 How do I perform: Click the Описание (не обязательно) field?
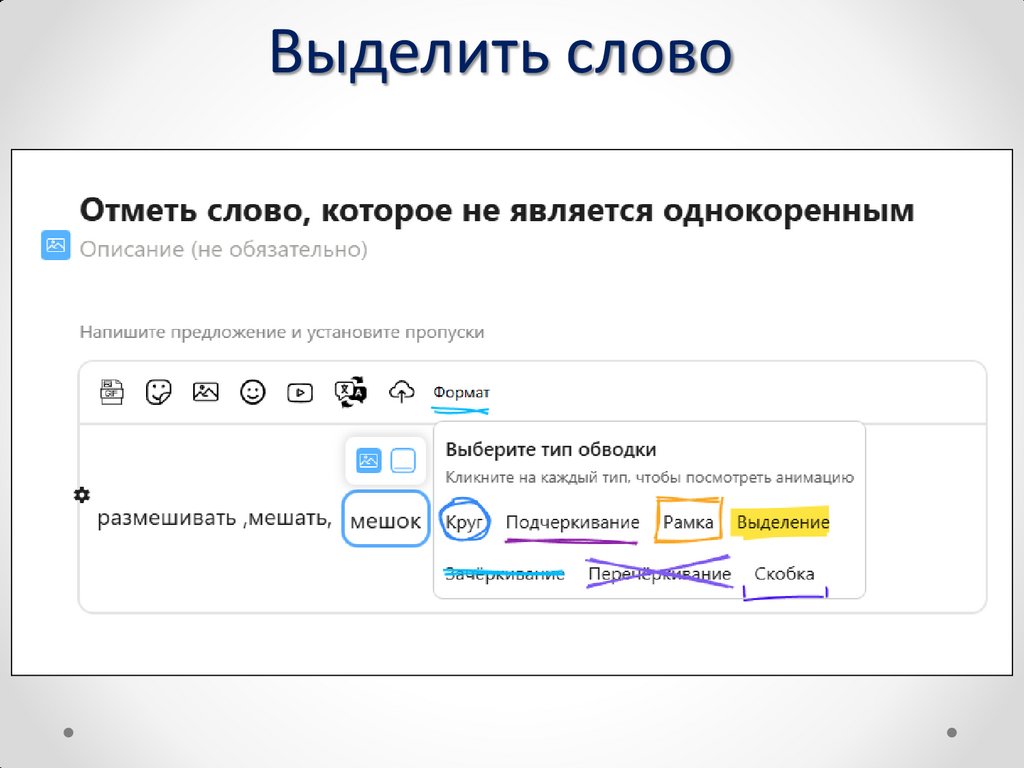coord(223,249)
